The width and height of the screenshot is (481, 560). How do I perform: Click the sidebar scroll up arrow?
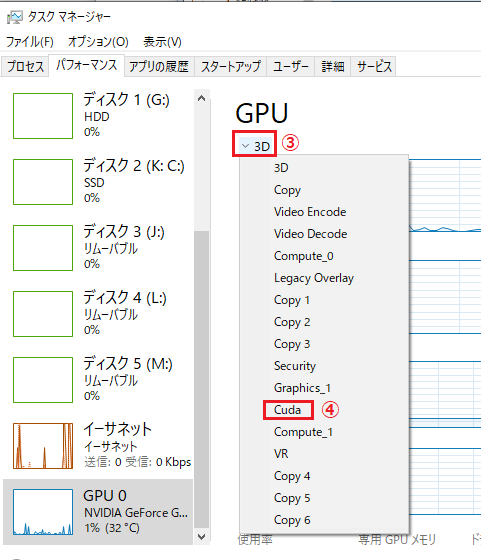point(201,98)
